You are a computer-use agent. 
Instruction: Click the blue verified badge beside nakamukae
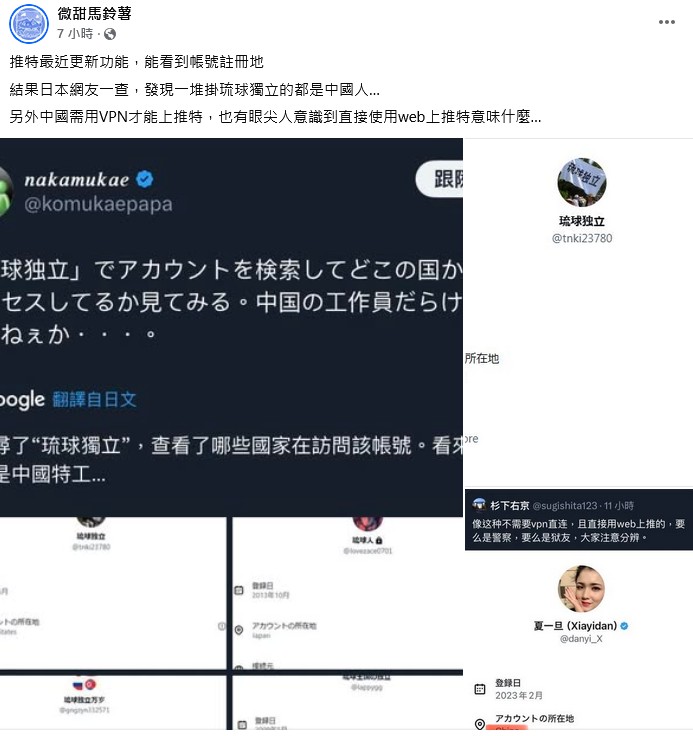145,179
